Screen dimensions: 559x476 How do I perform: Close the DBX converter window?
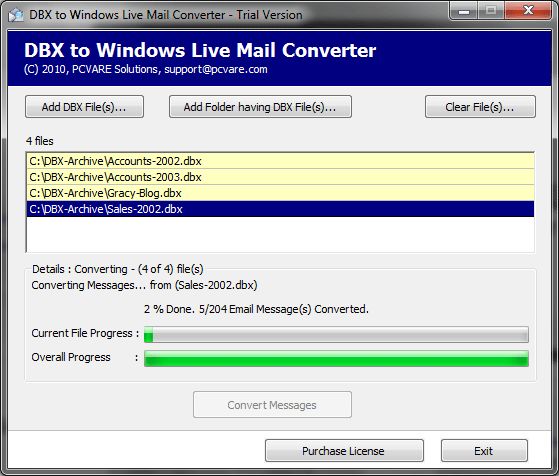(x=528, y=11)
